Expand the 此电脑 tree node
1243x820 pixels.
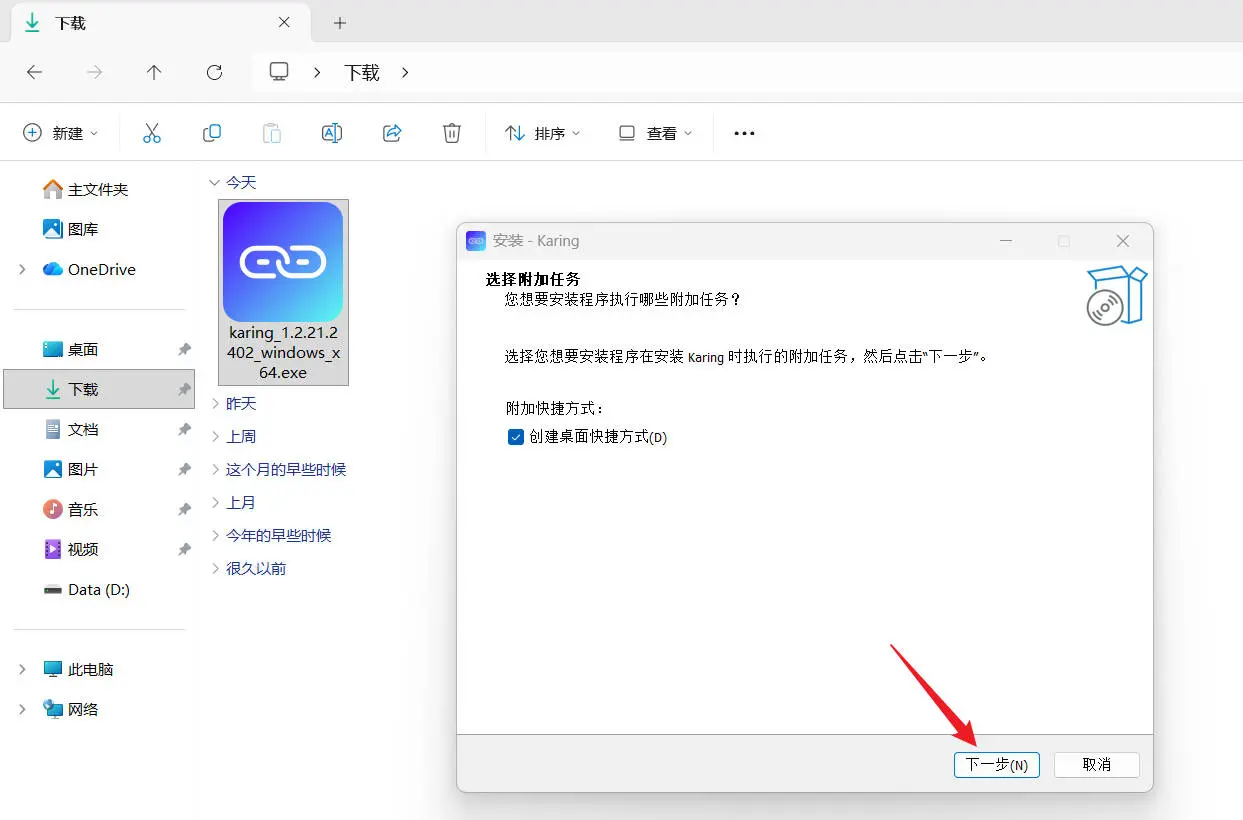click(22, 669)
